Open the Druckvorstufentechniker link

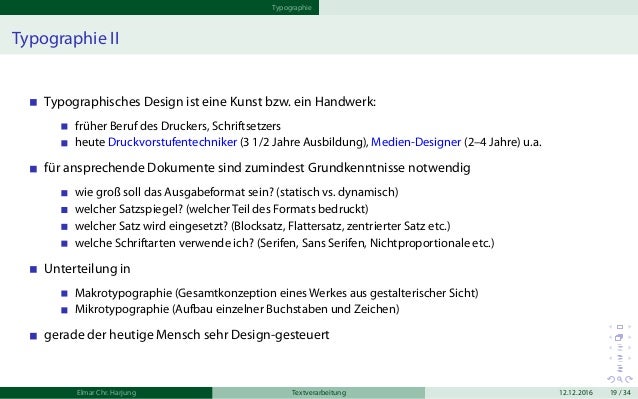172,142
